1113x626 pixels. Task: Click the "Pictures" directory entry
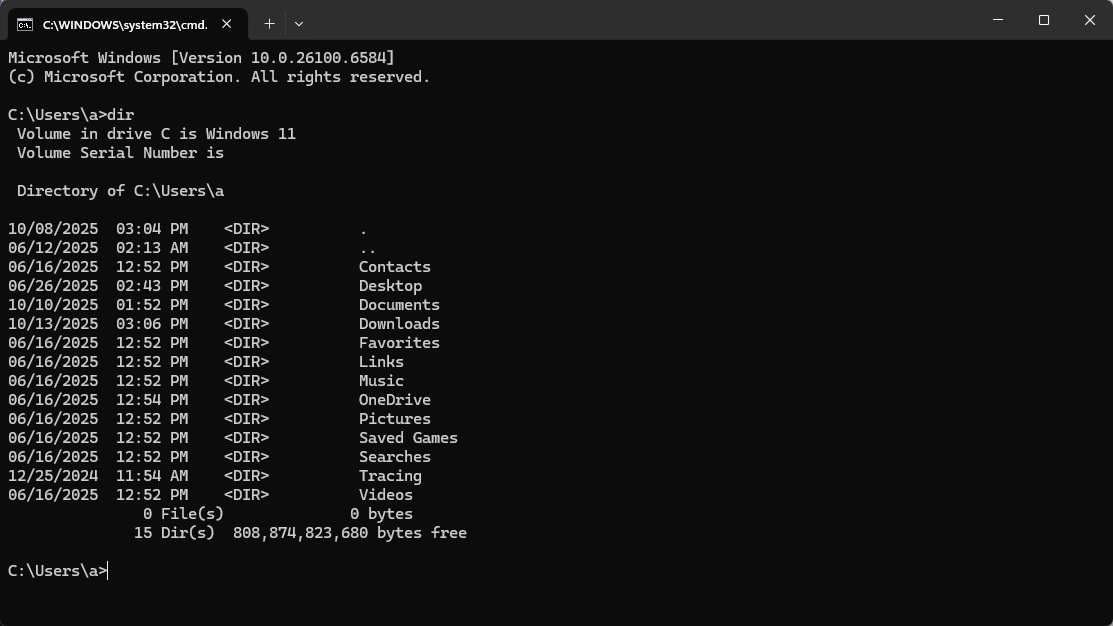[x=394, y=418]
